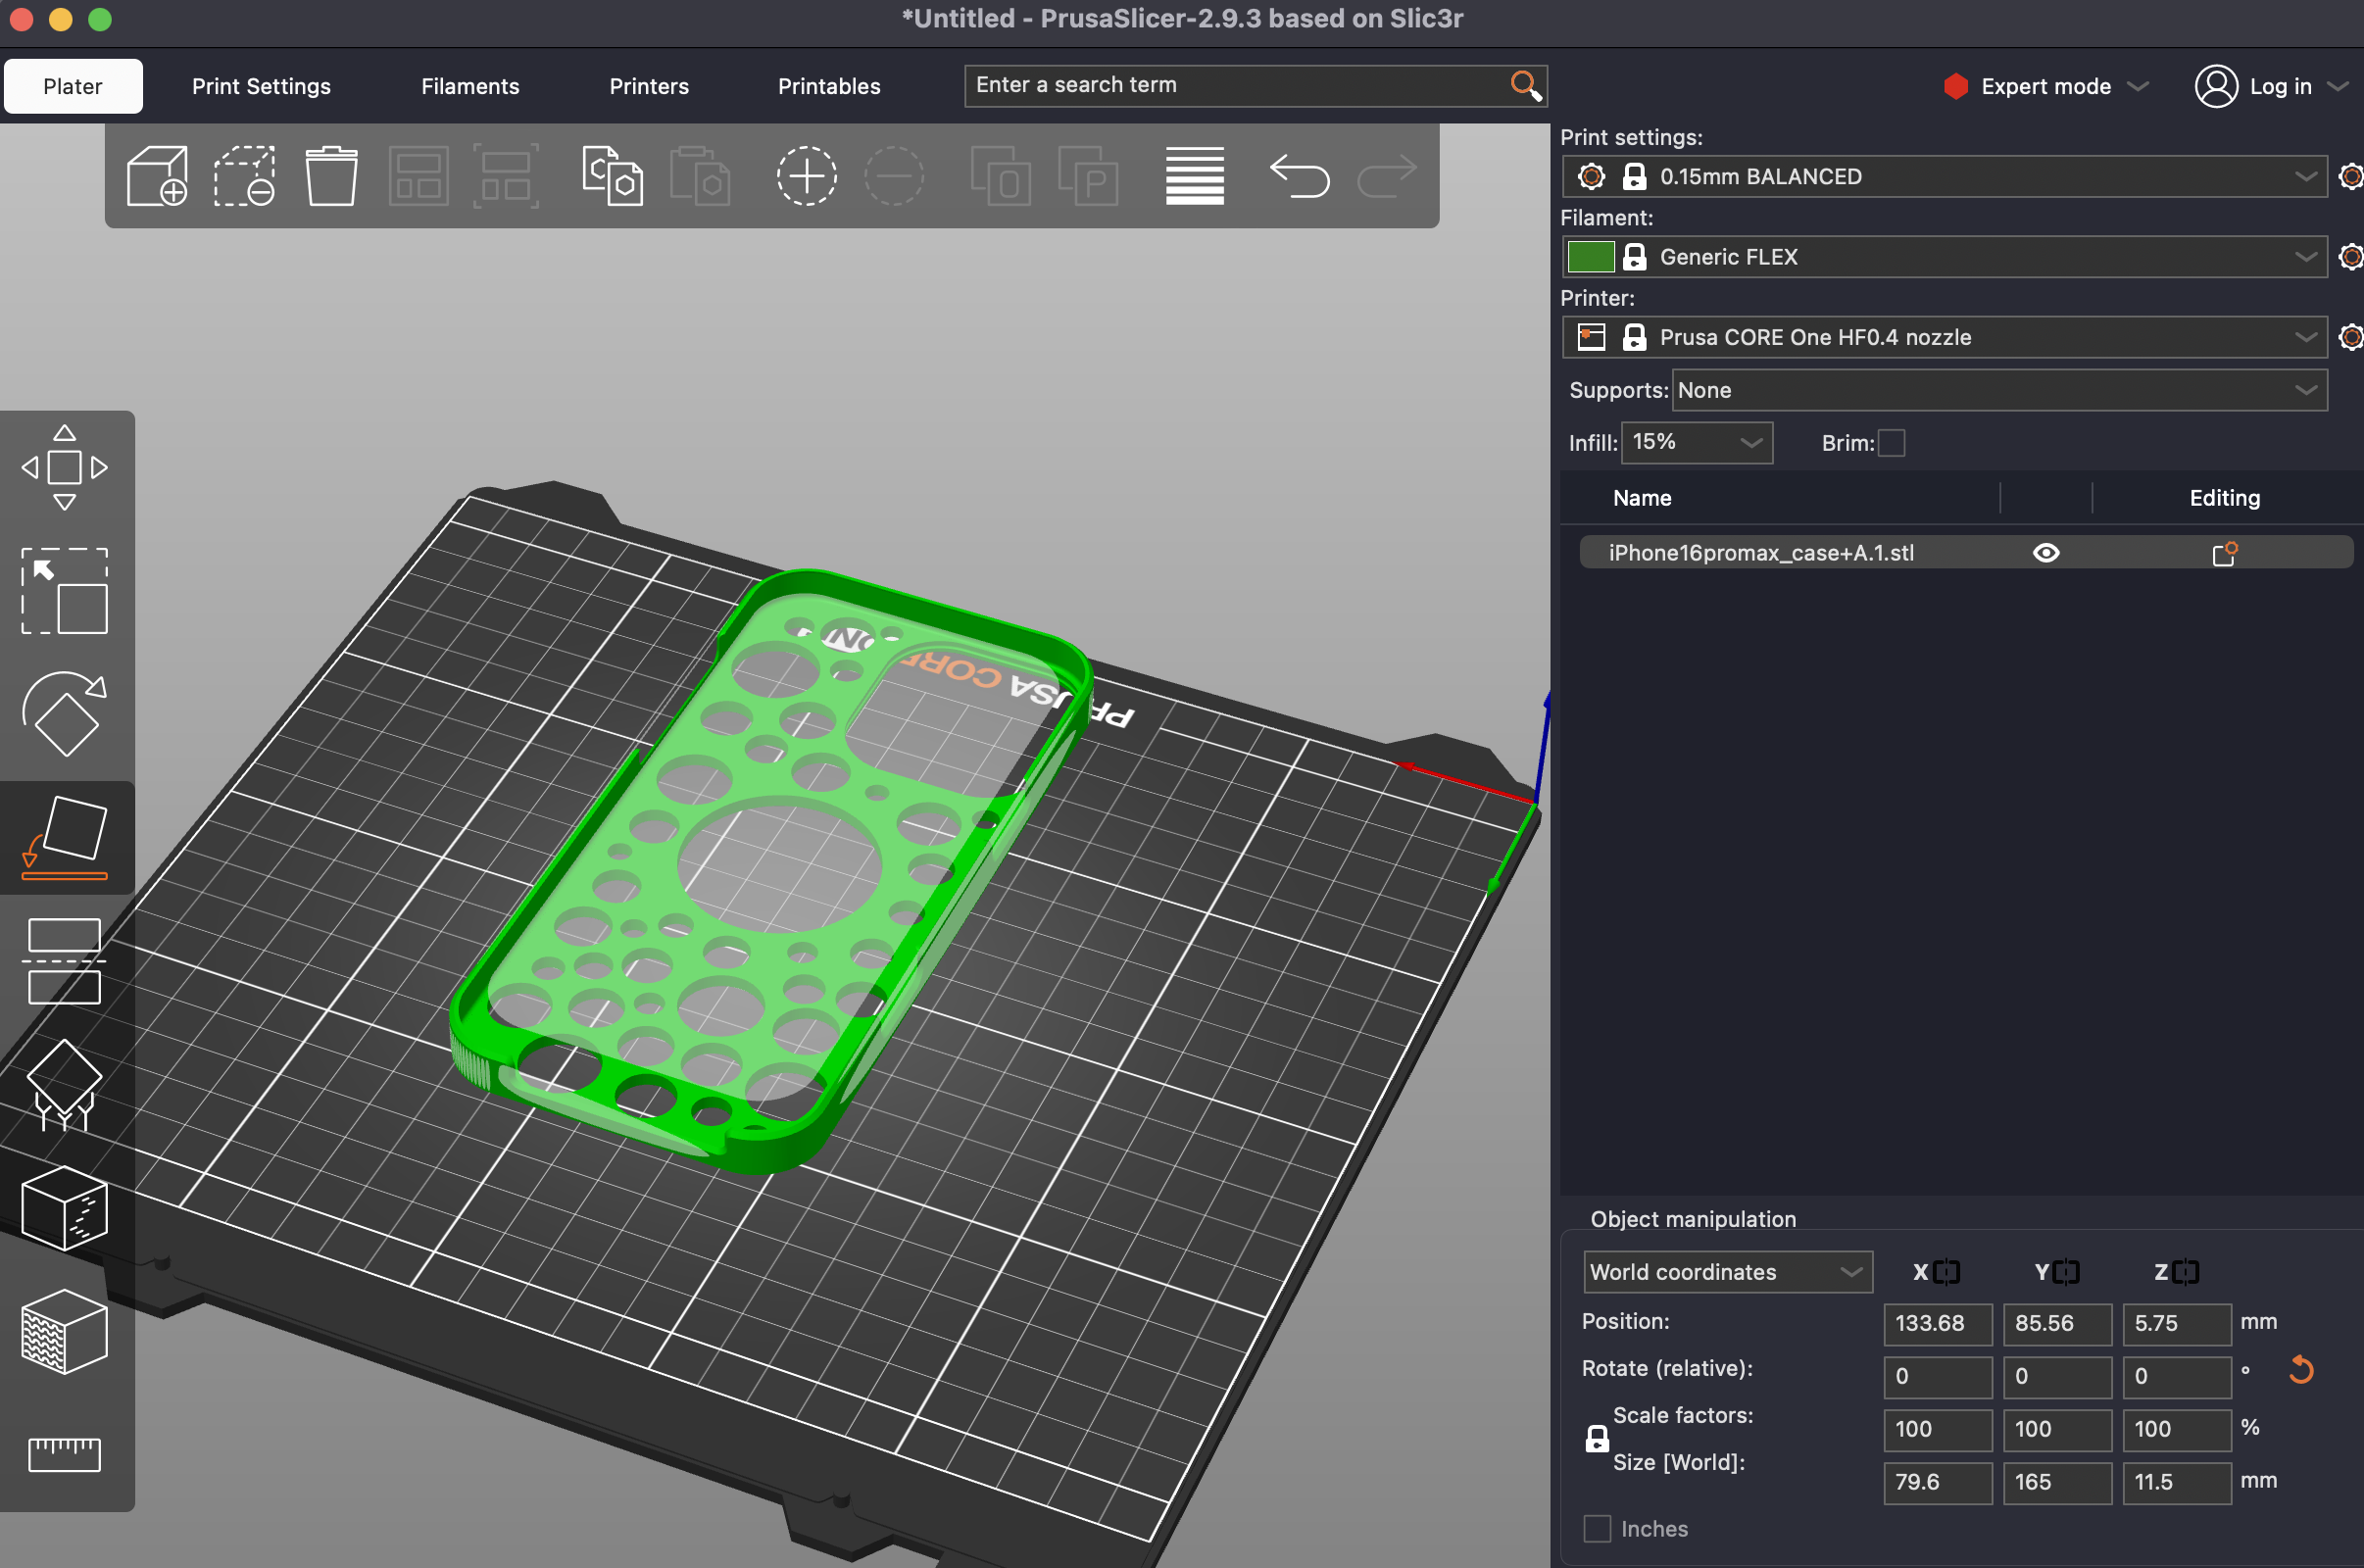Open the Filaments tab
The image size is (2364, 1568).
470,86
